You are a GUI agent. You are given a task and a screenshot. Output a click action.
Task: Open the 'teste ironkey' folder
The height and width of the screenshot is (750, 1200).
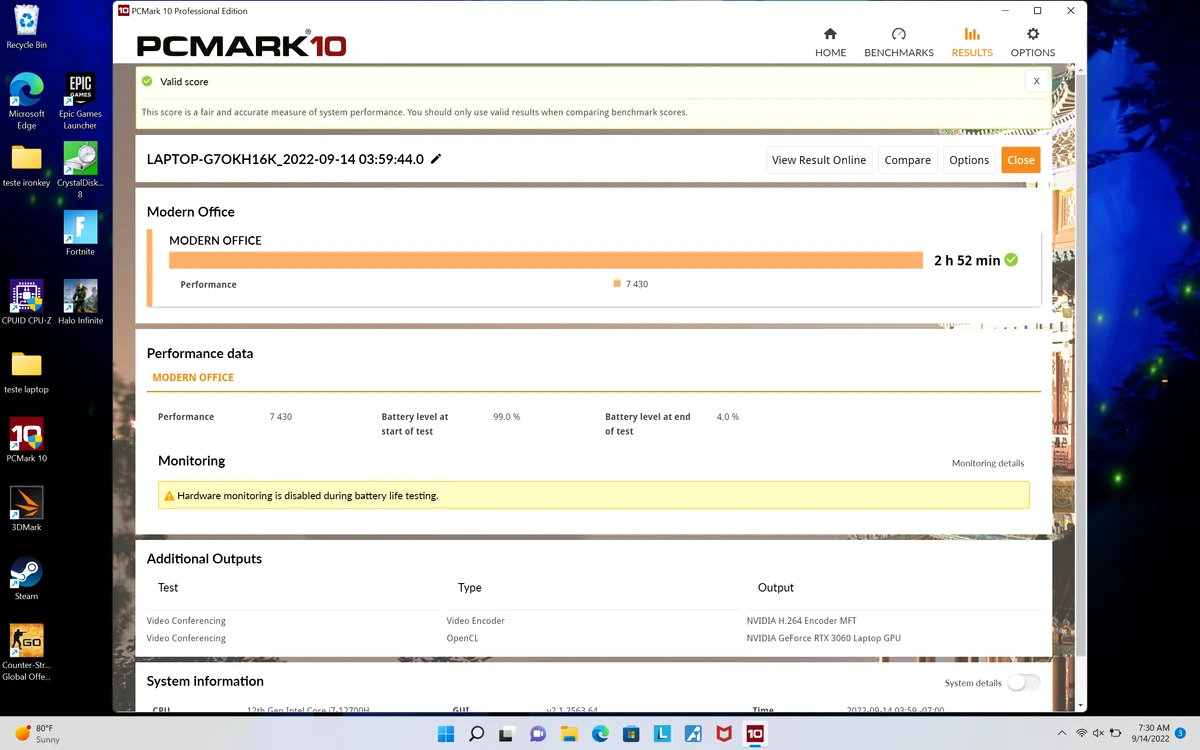click(27, 165)
